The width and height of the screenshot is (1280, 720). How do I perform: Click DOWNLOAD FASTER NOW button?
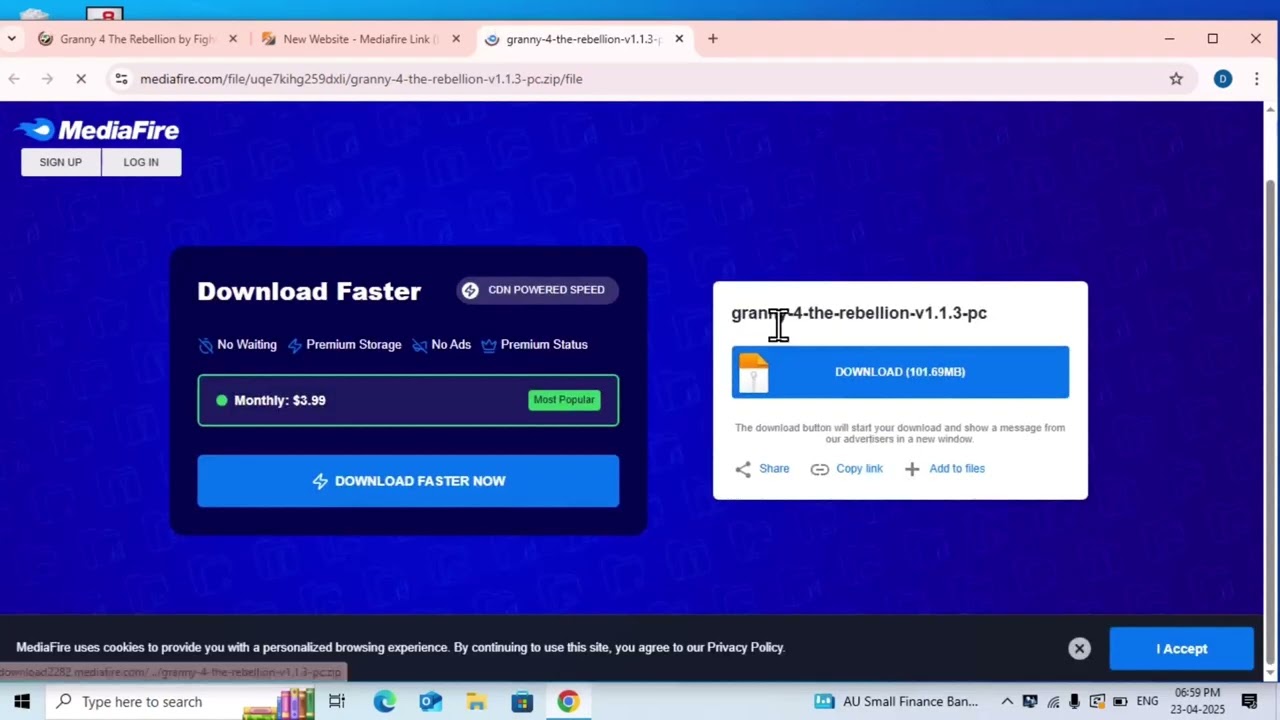(x=408, y=481)
